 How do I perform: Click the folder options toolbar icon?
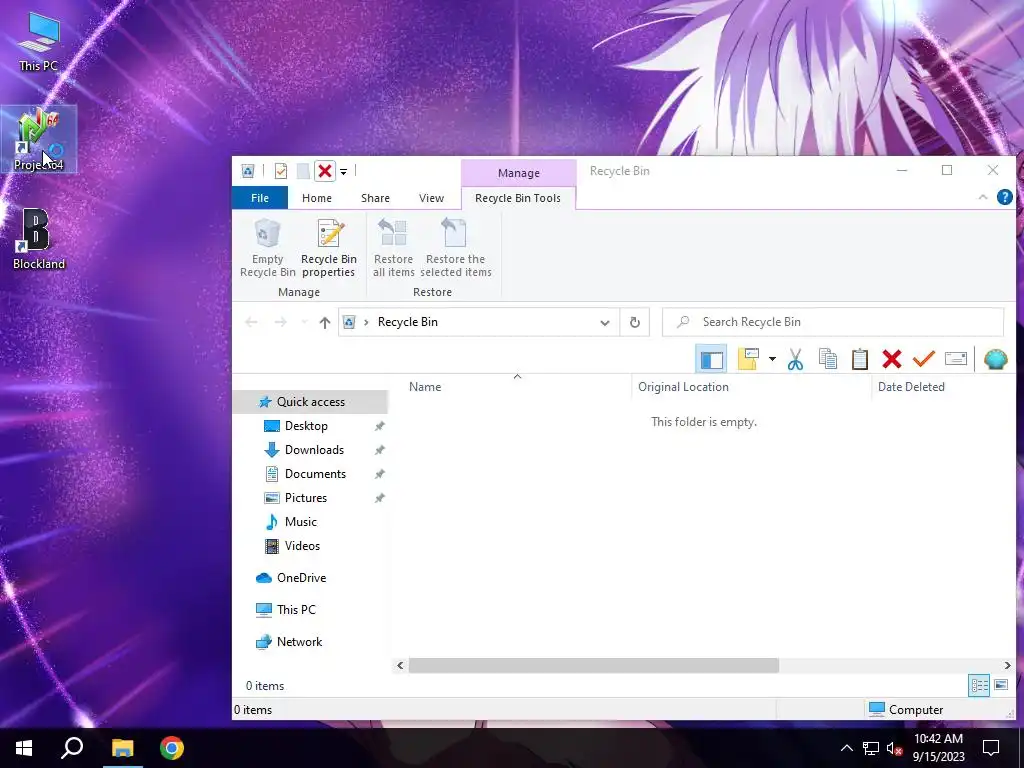pos(748,359)
